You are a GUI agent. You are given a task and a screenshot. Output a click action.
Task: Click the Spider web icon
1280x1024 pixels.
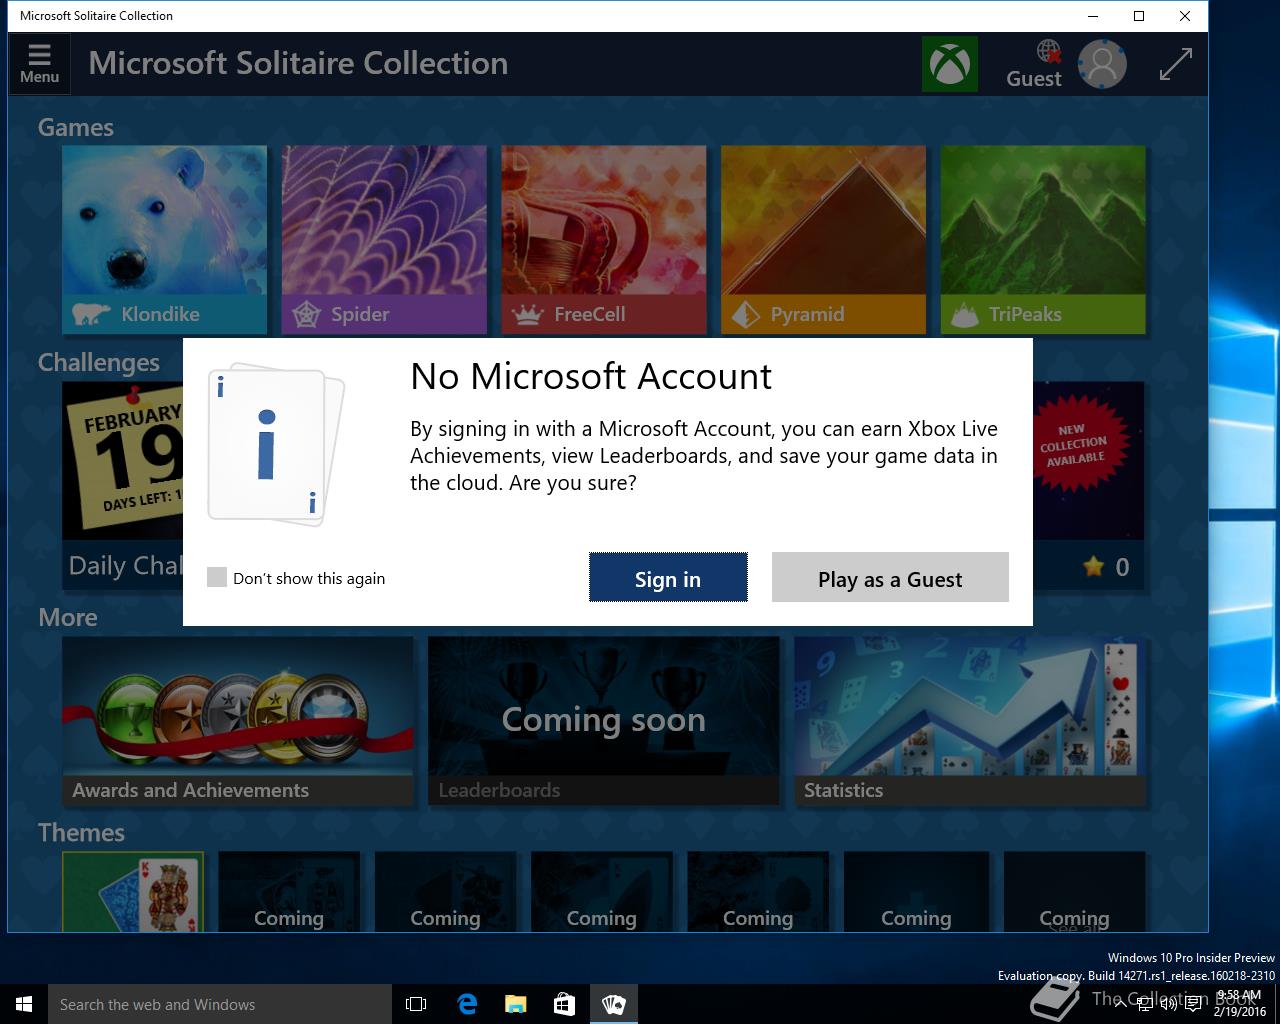[x=306, y=315]
